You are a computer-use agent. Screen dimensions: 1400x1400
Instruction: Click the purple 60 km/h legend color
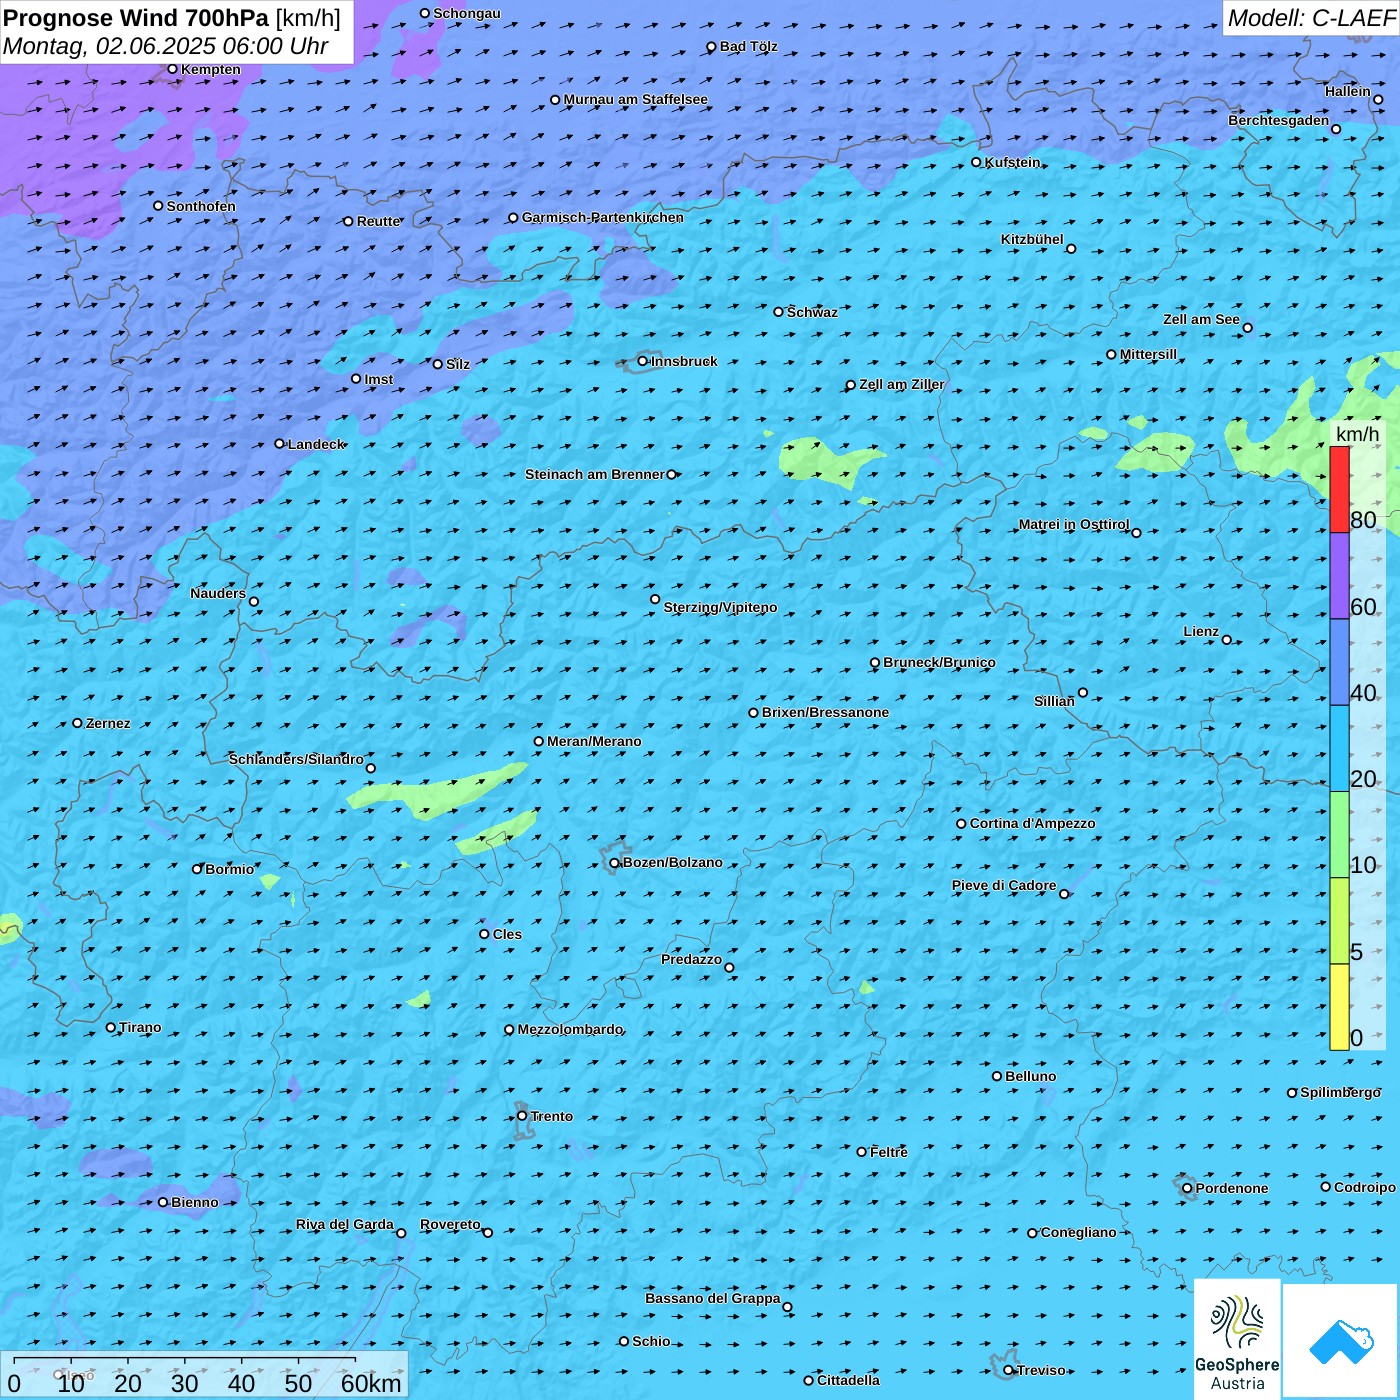click(1339, 576)
